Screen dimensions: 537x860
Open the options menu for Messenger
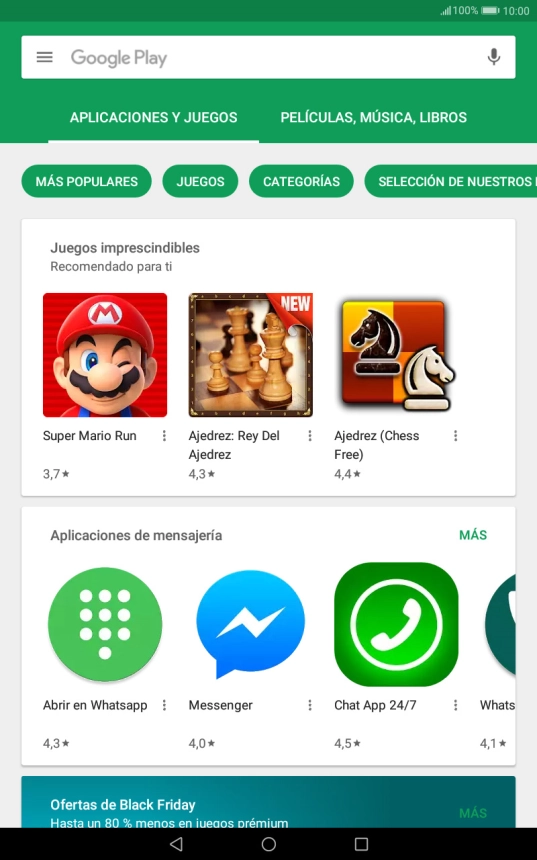[310, 705]
